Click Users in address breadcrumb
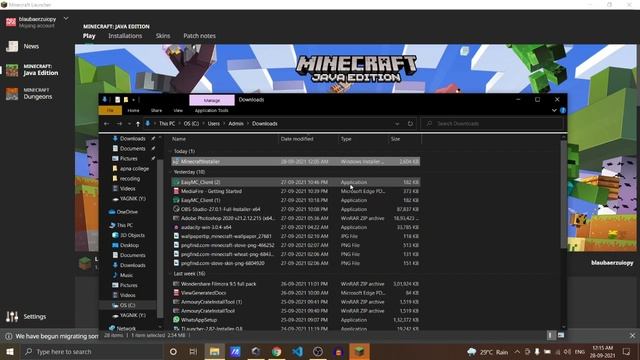 point(213,124)
